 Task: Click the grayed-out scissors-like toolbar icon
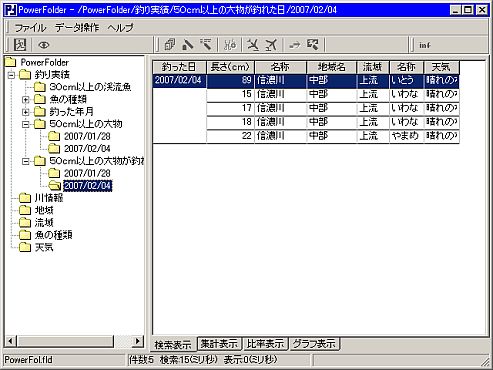tap(230, 45)
